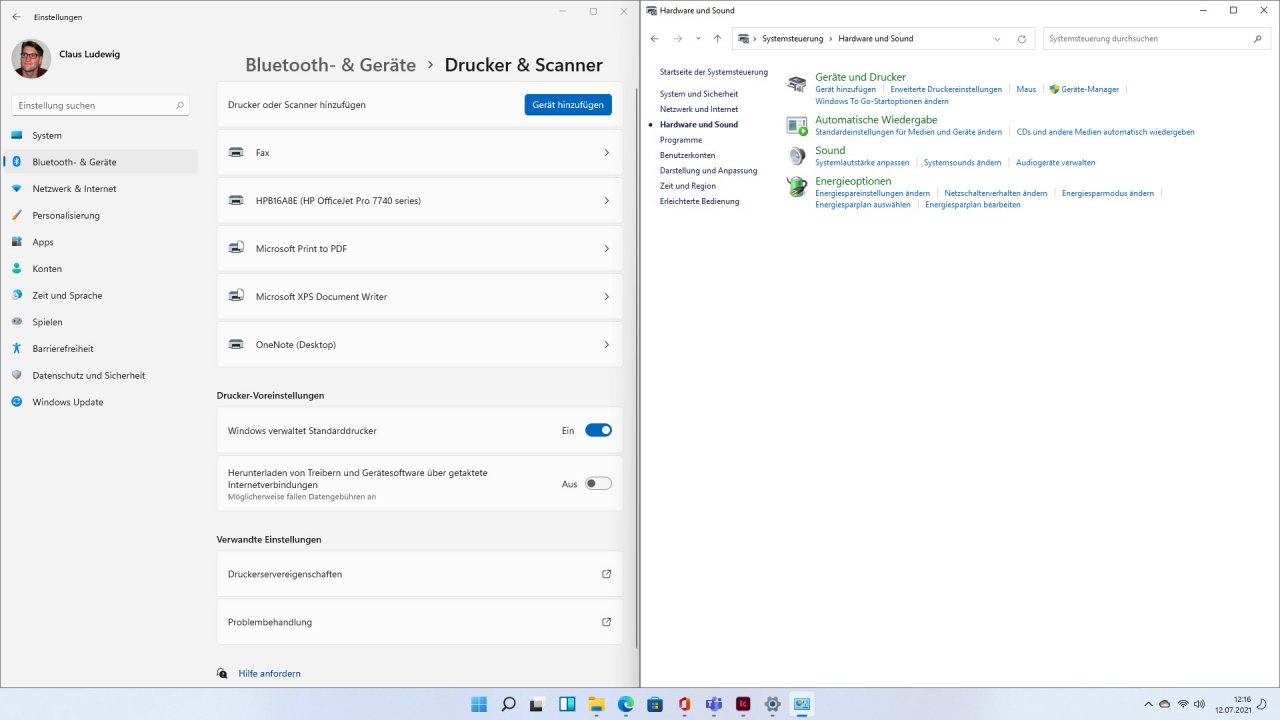Screen dimensions: 1280x720
Task: Click Claus Ludewig profile picture
Action: point(31,59)
